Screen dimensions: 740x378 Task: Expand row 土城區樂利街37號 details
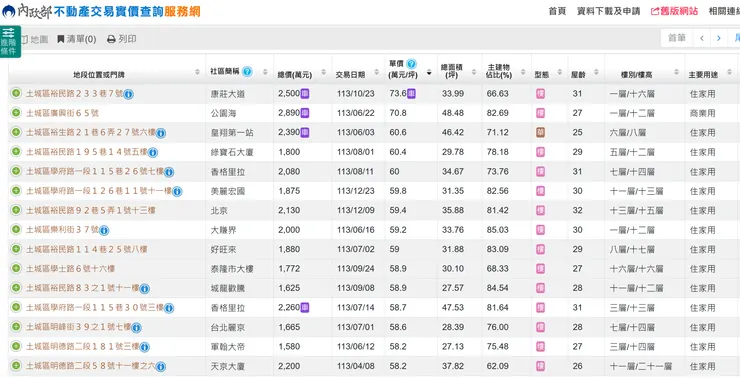pos(16,229)
